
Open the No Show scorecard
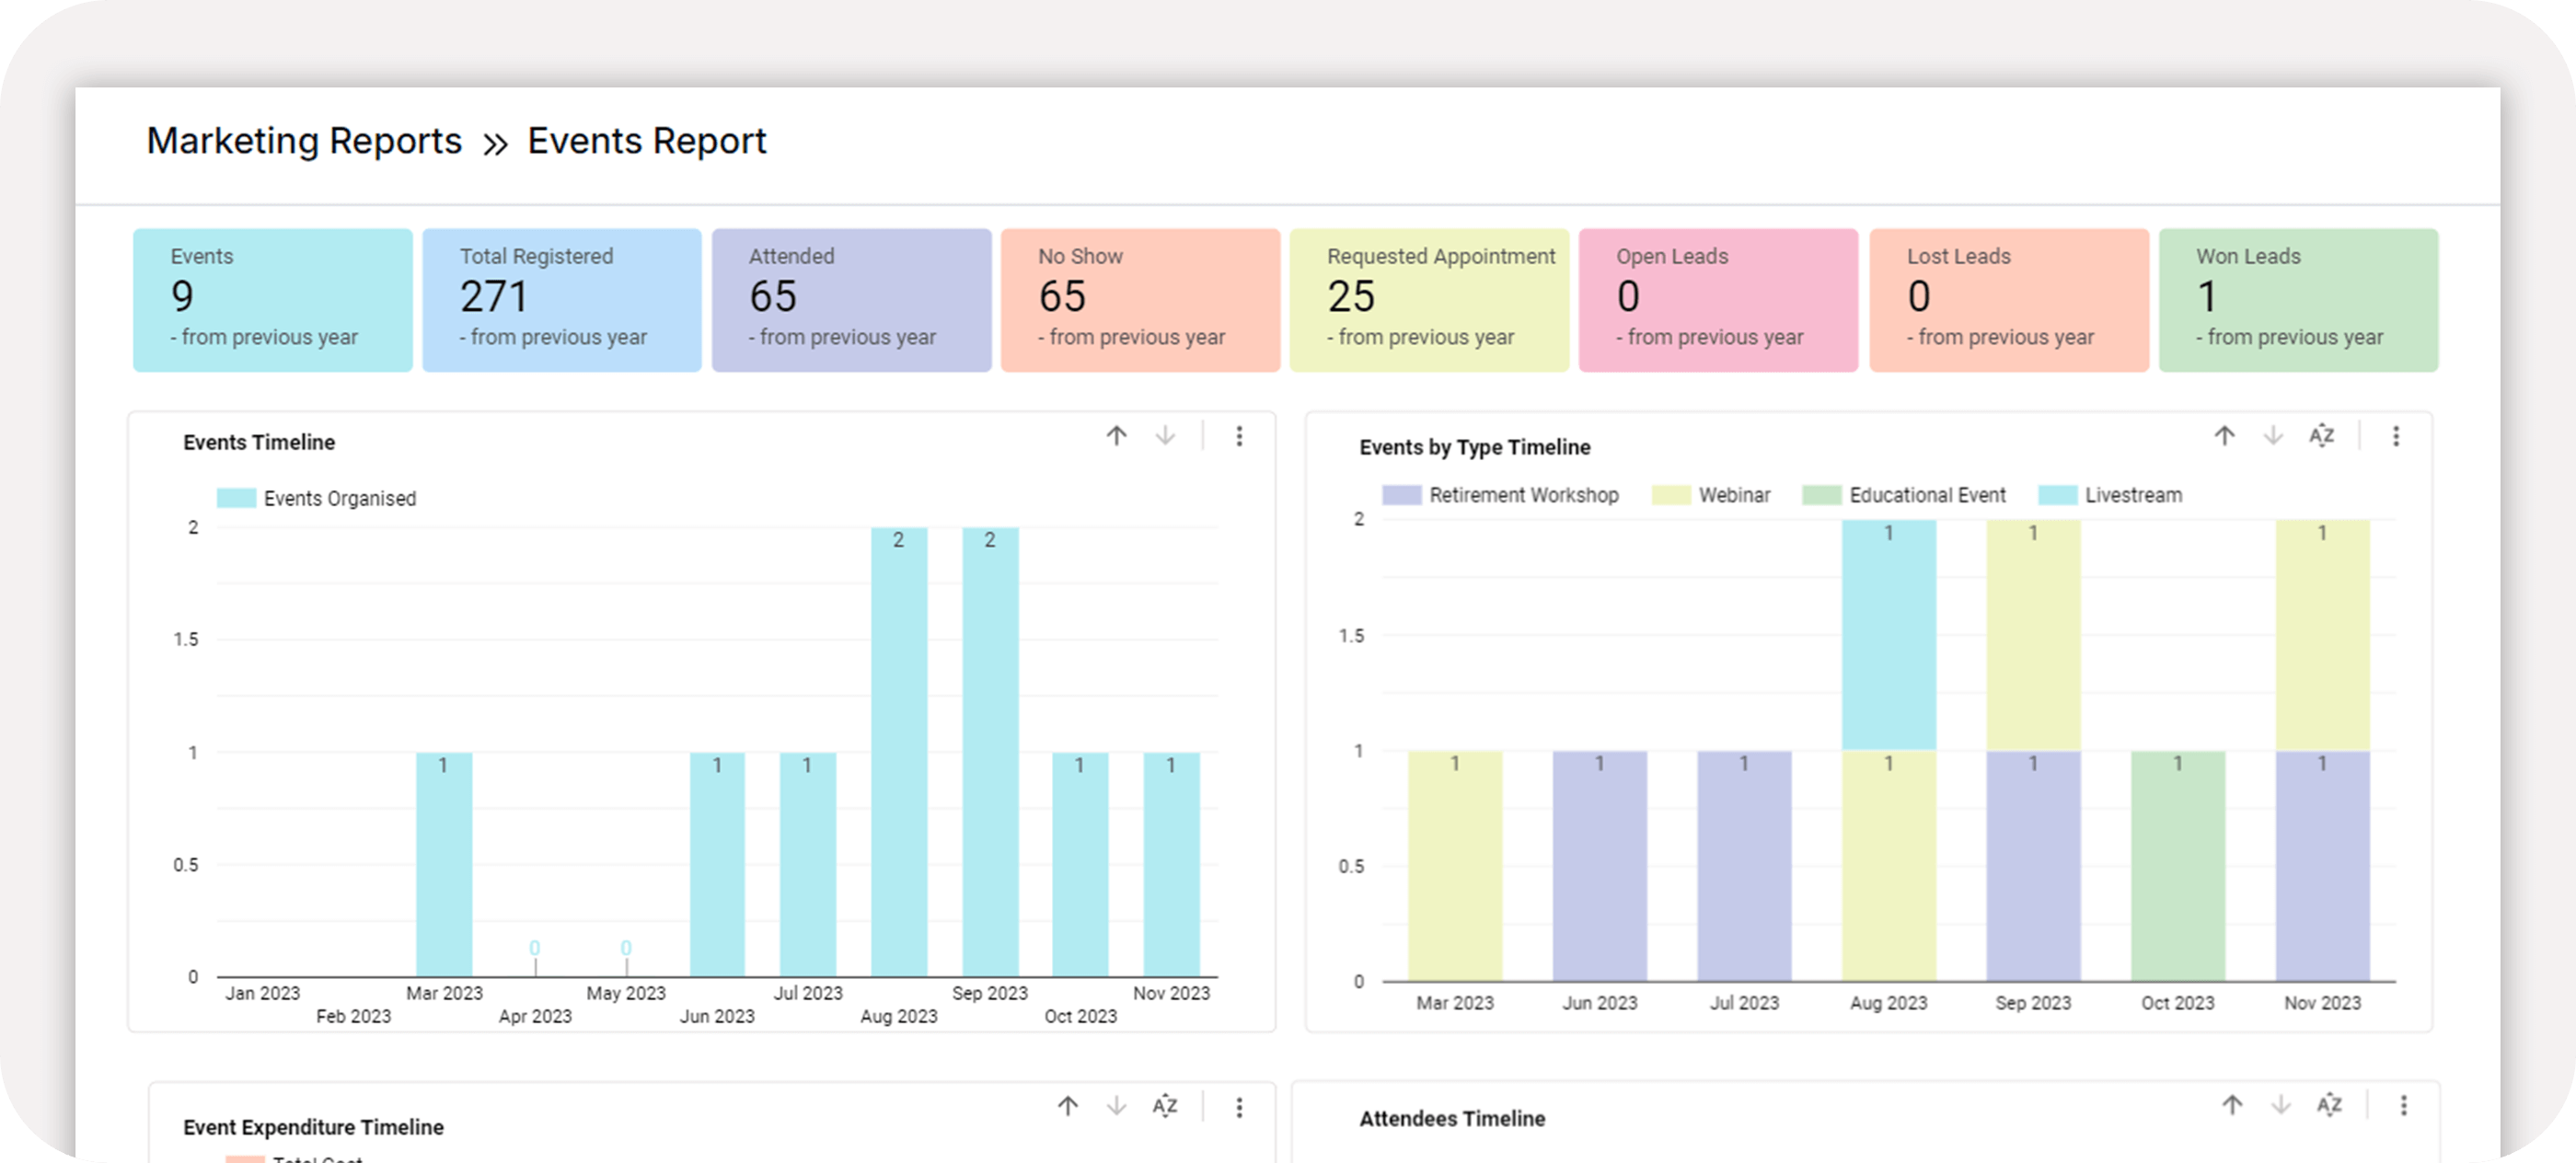pos(1141,300)
